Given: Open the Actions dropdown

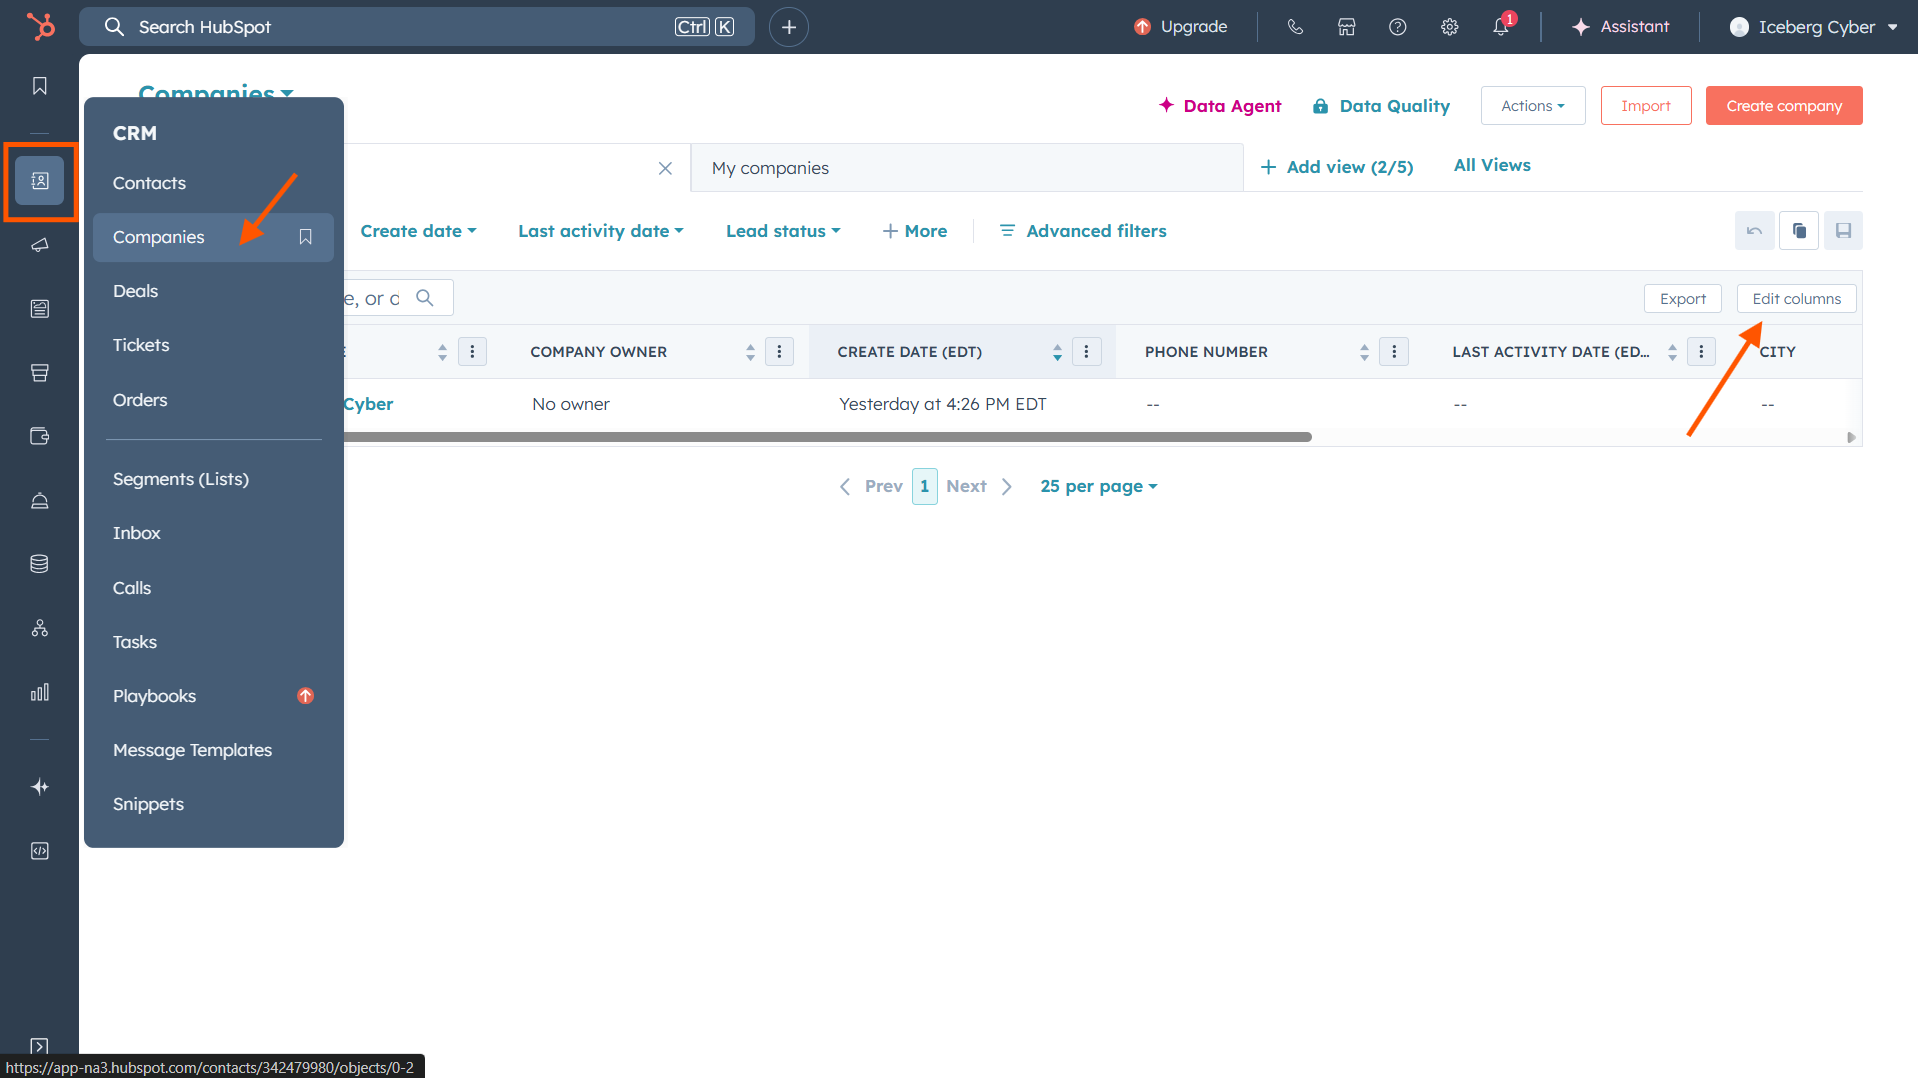Looking at the screenshot, I should tap(1533, 106).
